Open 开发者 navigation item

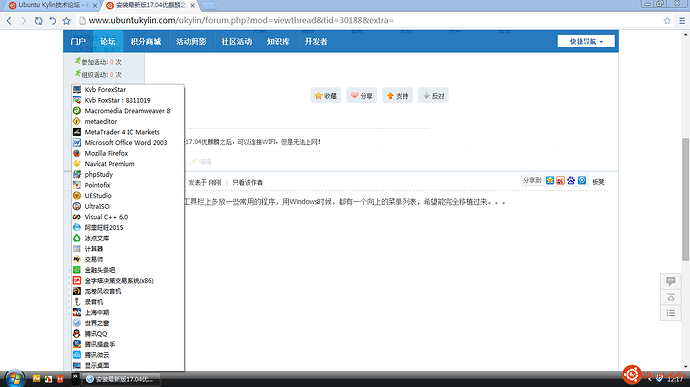(x=316, y=41)
